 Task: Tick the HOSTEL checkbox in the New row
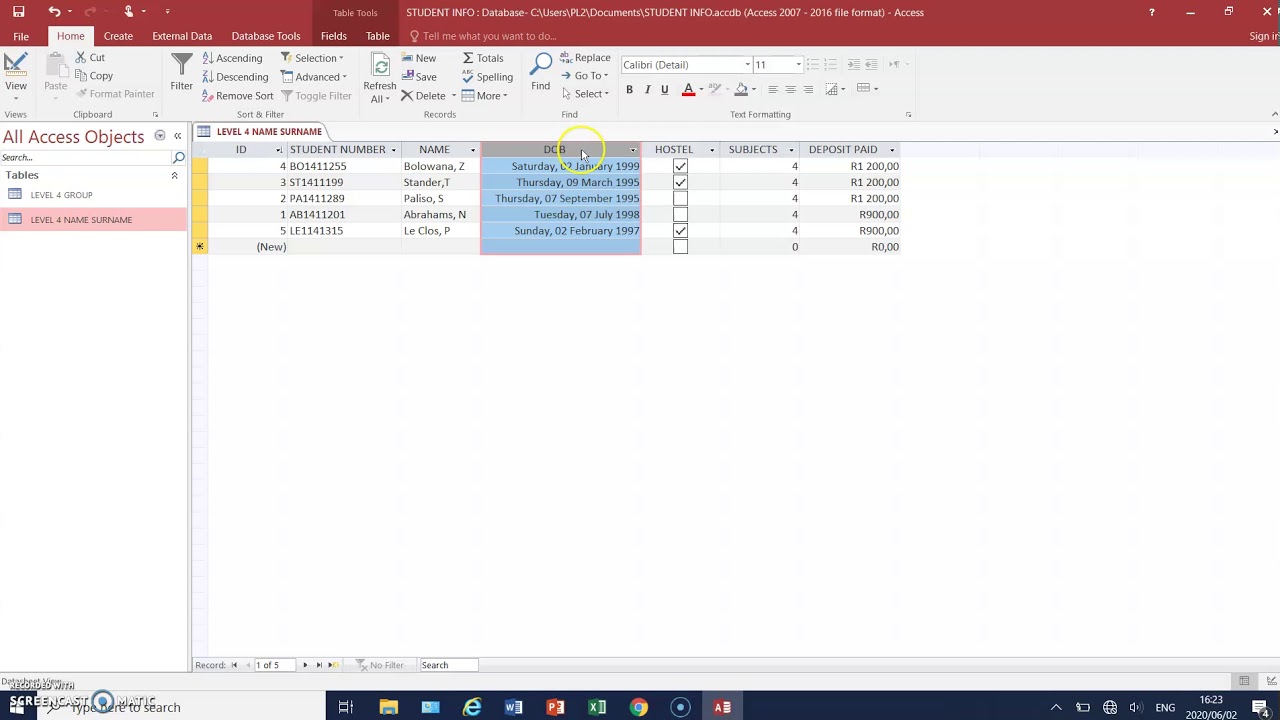tap(680, 246)
